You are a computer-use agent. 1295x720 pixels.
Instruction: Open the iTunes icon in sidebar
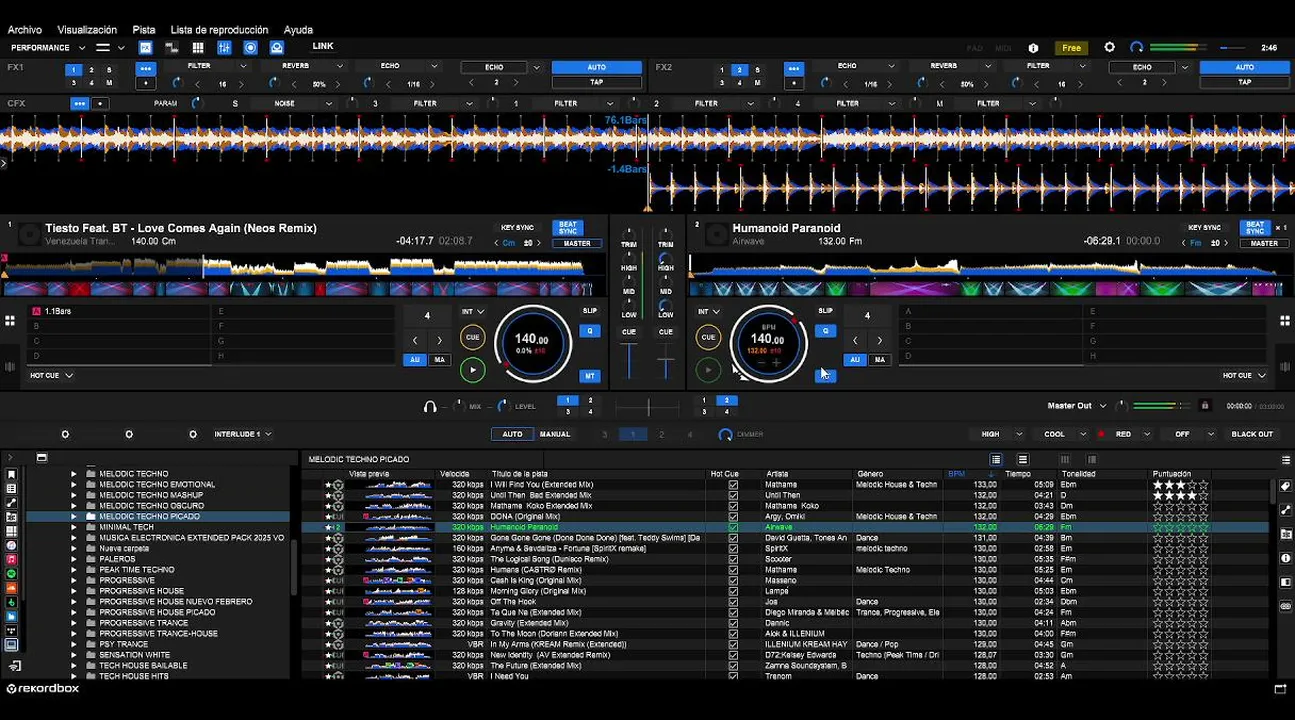11,546
